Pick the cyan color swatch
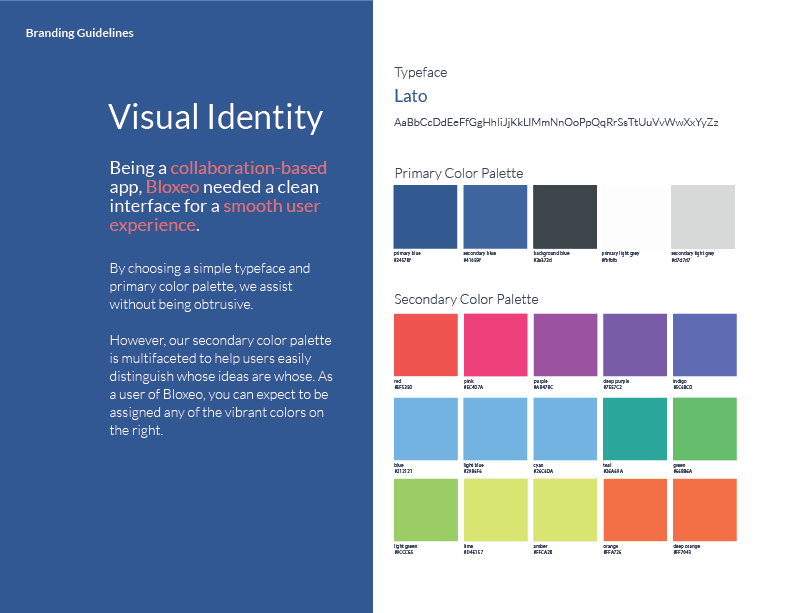Image resolution: width=792 pixels, height=613 pixels. pos(565,429)
